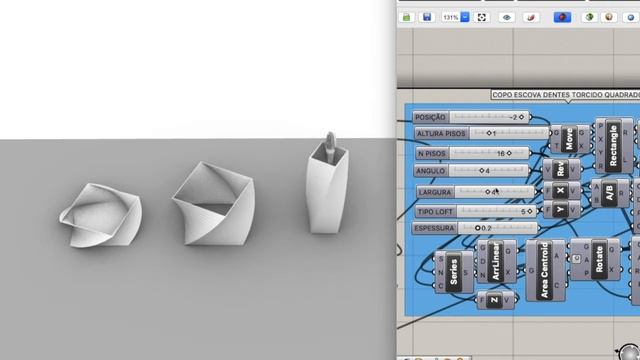
Task: Click the TIPO LOFT slider handle
Action: [x=530, y=211]
